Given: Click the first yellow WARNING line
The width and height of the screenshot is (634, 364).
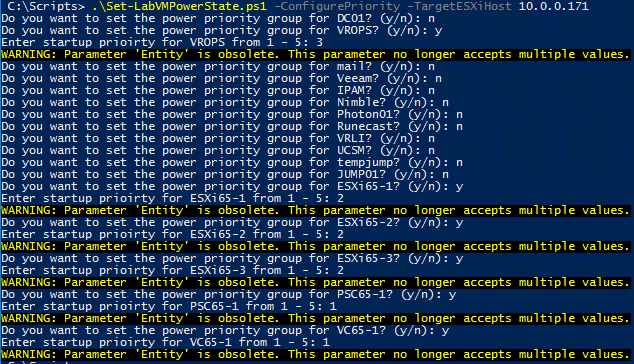Looking at the screenshot, I should 315,55.
